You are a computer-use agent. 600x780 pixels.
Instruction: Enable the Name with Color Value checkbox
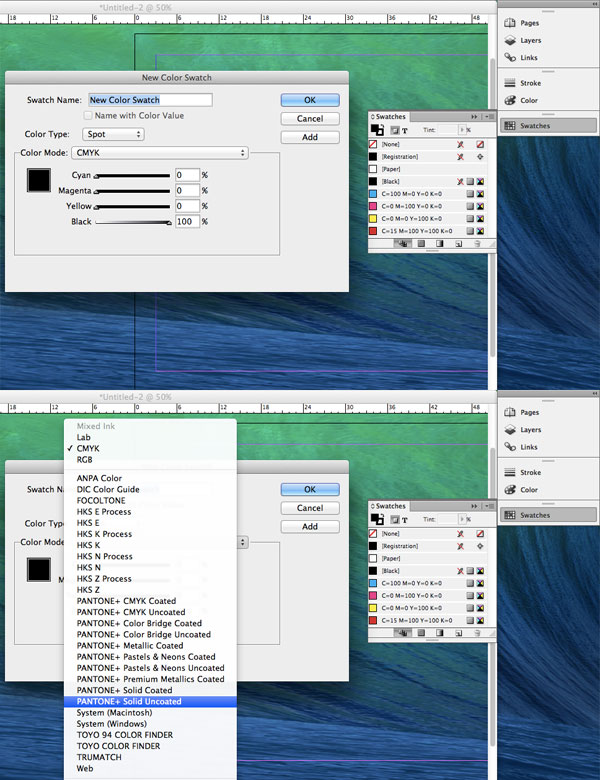click(89, 116)
